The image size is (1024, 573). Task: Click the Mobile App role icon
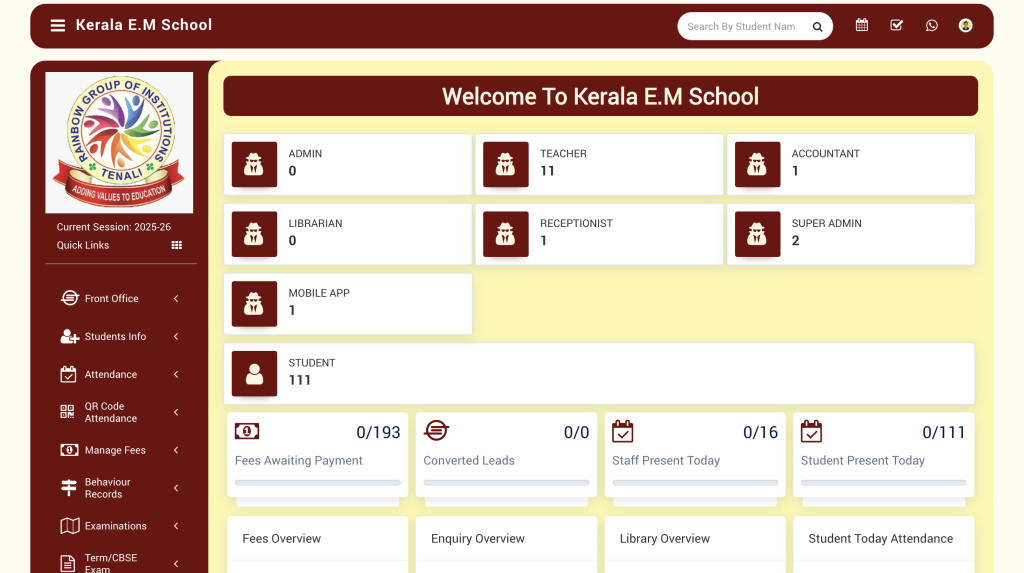(x=254, y=304)
